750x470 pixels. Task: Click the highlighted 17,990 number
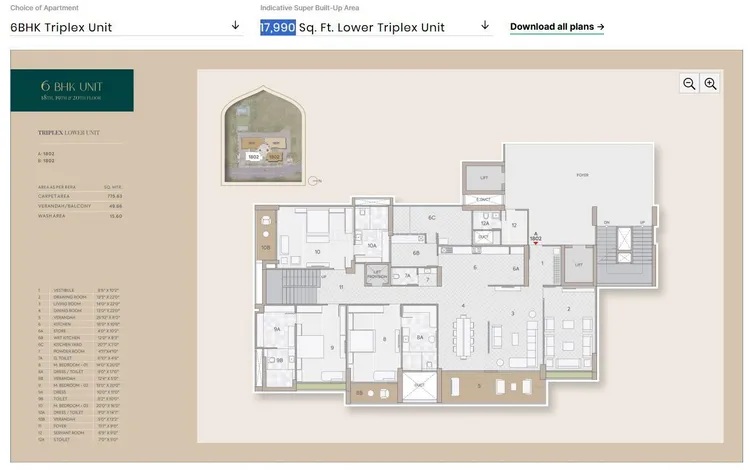click(277, 27)
